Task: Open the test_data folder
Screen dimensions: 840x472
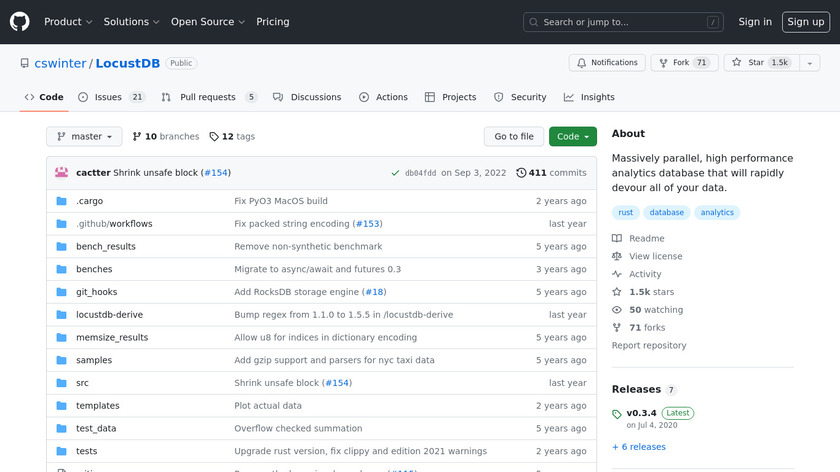Action: (96, 429)
